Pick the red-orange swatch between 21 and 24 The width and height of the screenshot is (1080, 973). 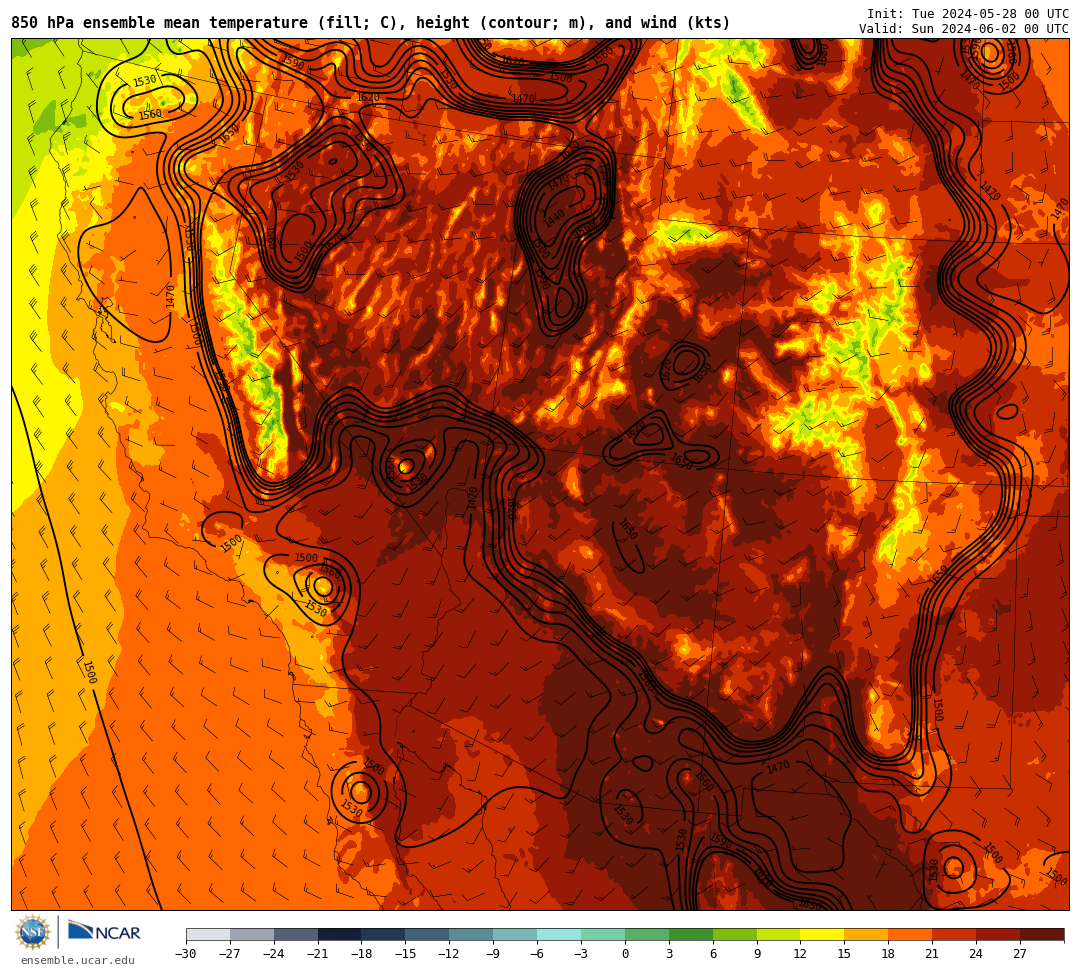(x=955, y=934)
